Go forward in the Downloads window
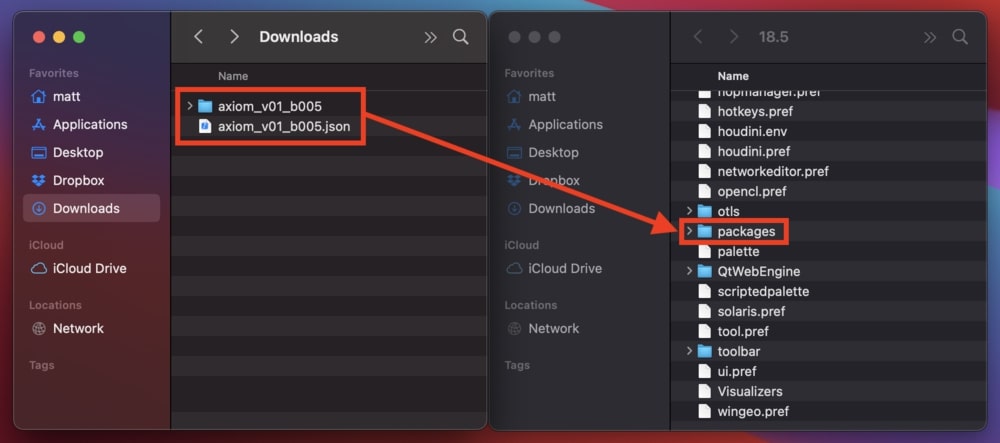Screen dimensions: 1000x443 click(x=234, y=37)
